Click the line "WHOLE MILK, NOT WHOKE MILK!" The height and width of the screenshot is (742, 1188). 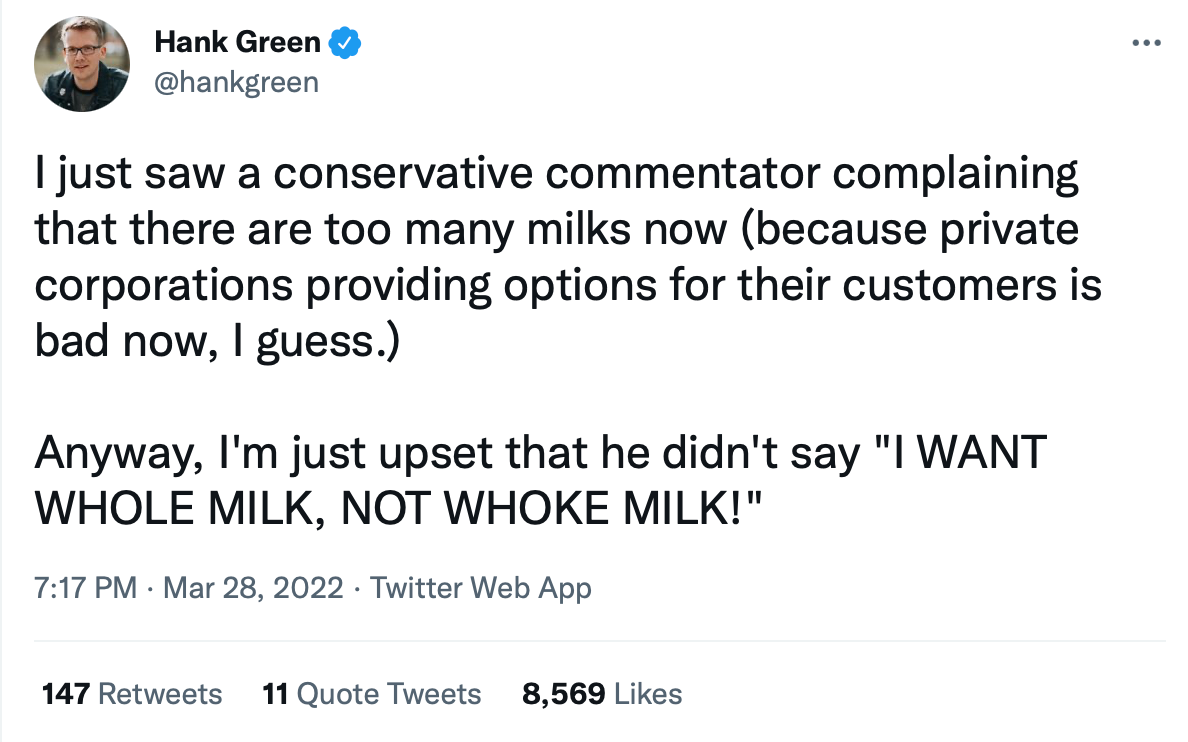coord(399,509)
